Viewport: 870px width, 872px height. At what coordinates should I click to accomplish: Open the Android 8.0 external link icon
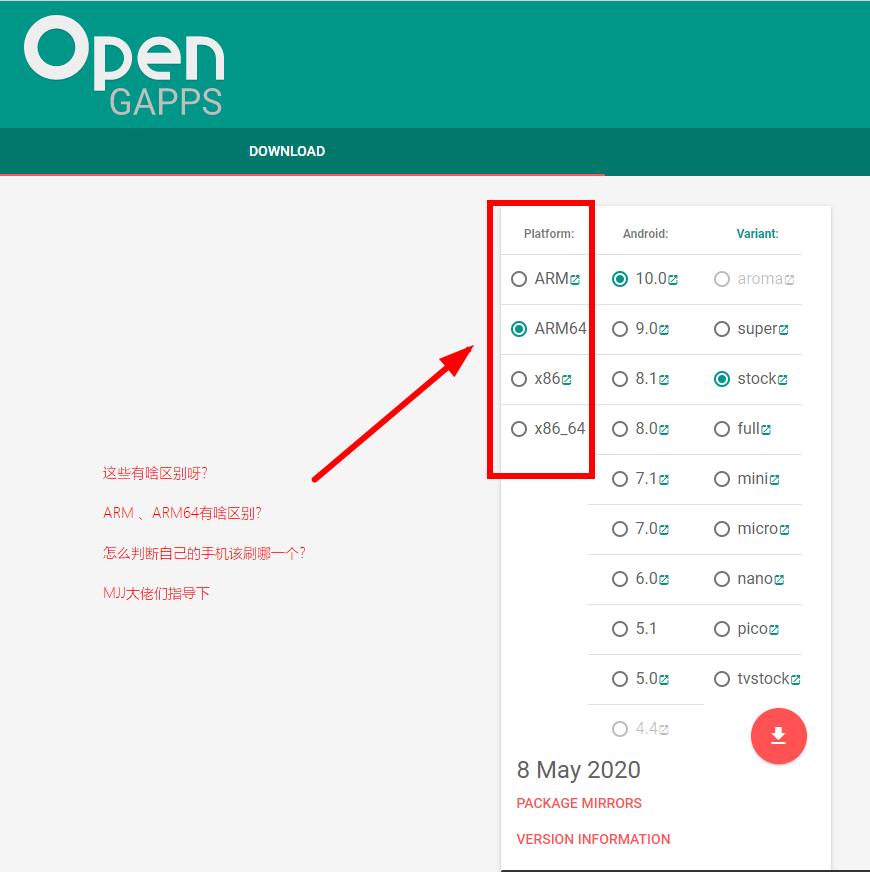click(664, 430)
